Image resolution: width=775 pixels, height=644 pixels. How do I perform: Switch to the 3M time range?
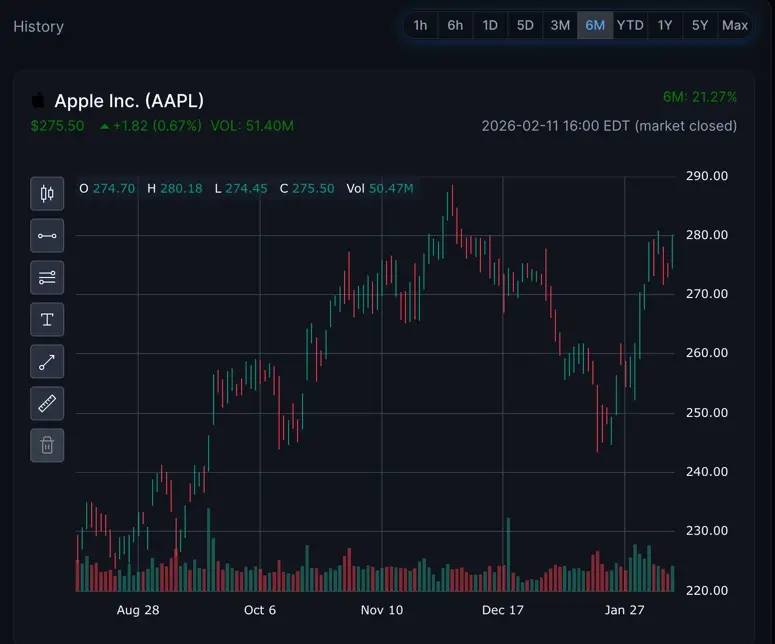pyautogui.click(x=560, y=25)
